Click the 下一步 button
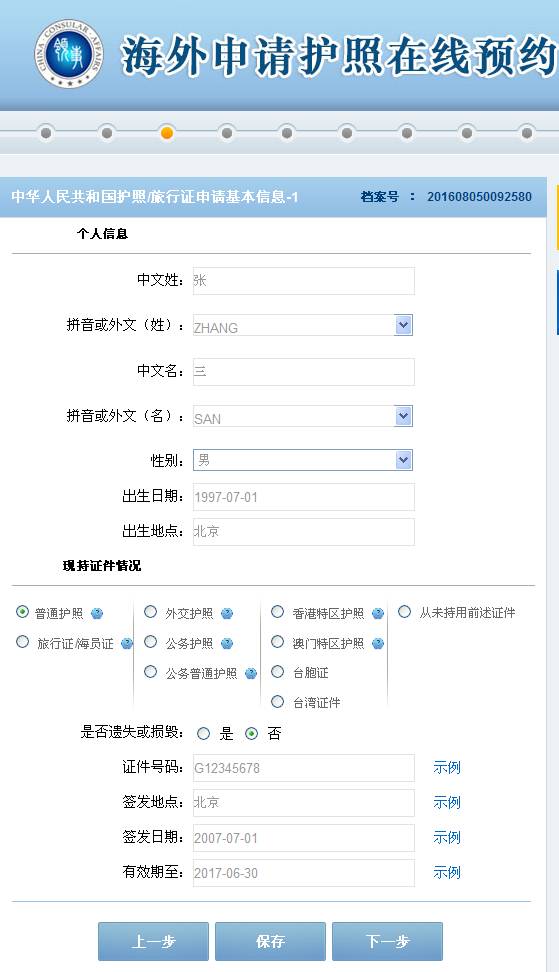 coord(387,941)
